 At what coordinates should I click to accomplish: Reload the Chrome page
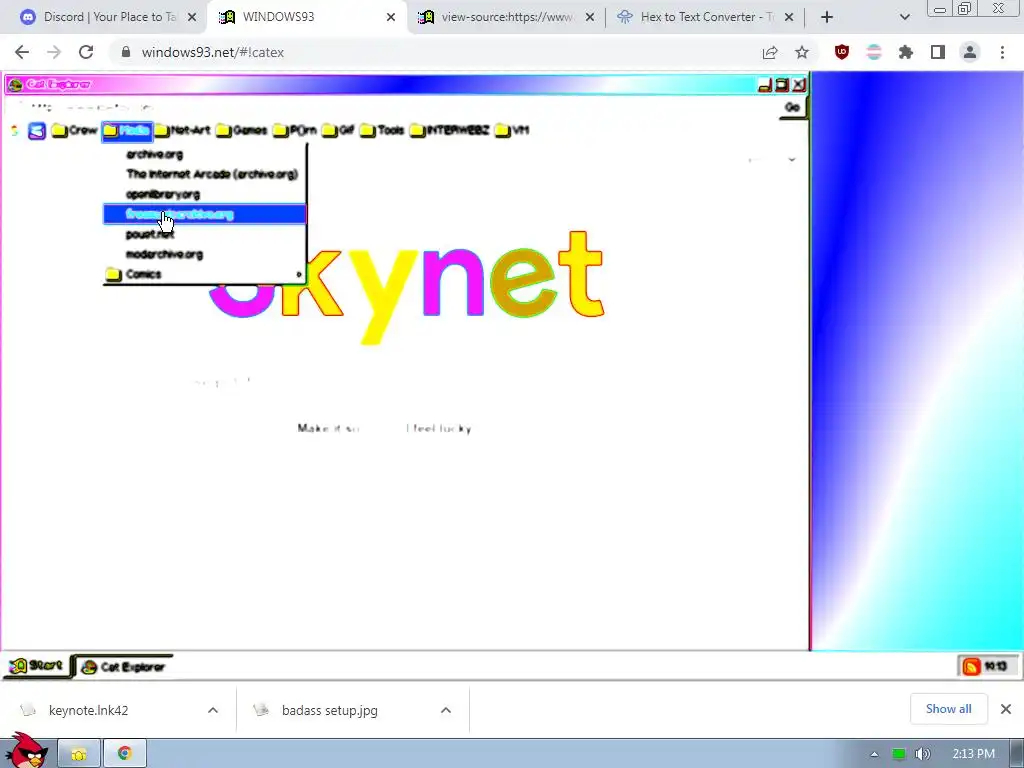tap(86, 52)
